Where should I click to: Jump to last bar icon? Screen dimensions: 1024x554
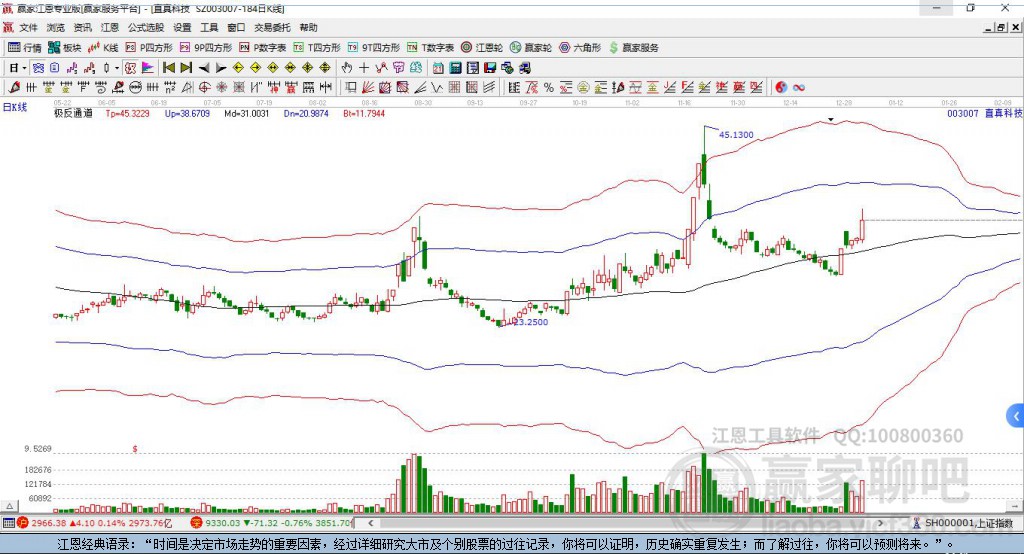click(186, 68)
